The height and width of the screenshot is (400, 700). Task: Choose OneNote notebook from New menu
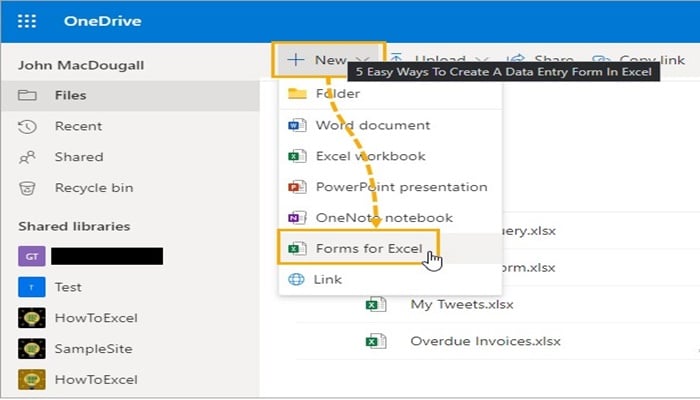[391, 218]
